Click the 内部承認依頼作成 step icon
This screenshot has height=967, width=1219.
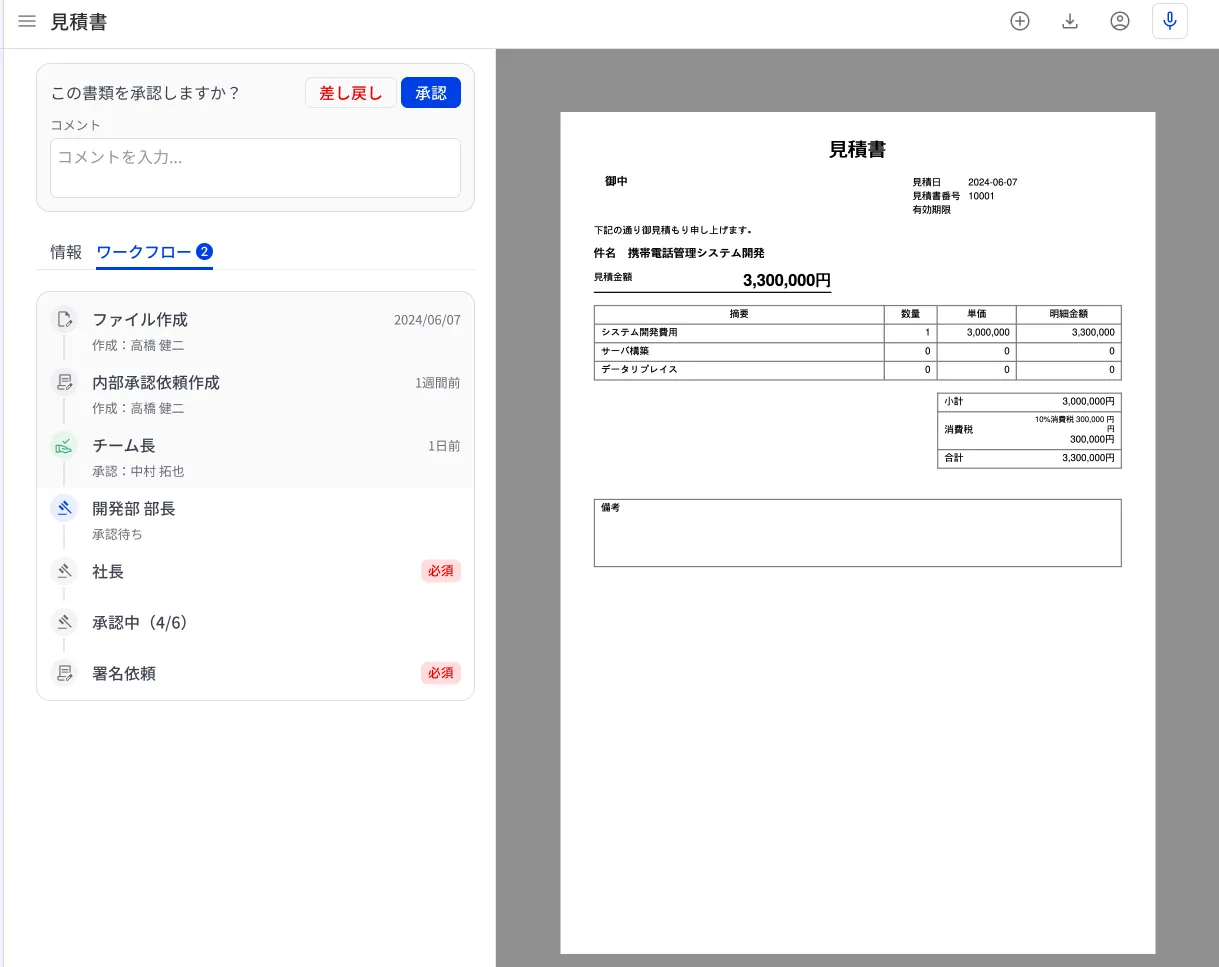pyautogui.click(x=65, y=382)
